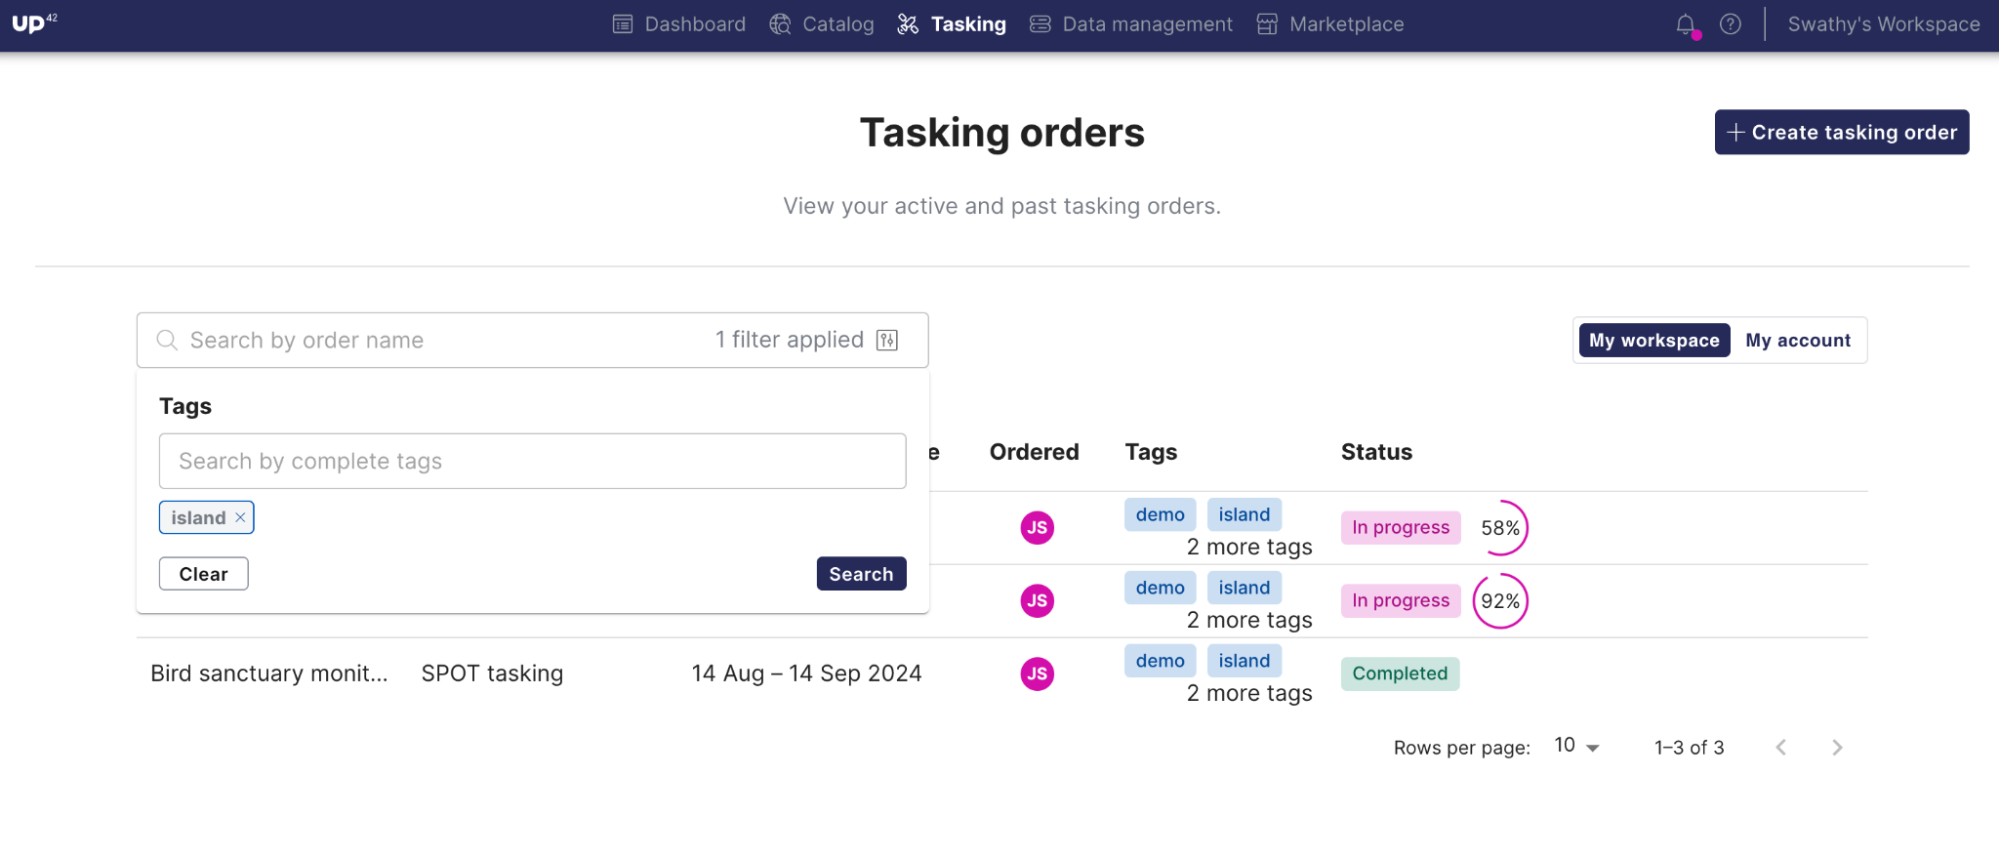Click In progress status with 92%
This screenshot has width=1999, height=841.
1400,600
